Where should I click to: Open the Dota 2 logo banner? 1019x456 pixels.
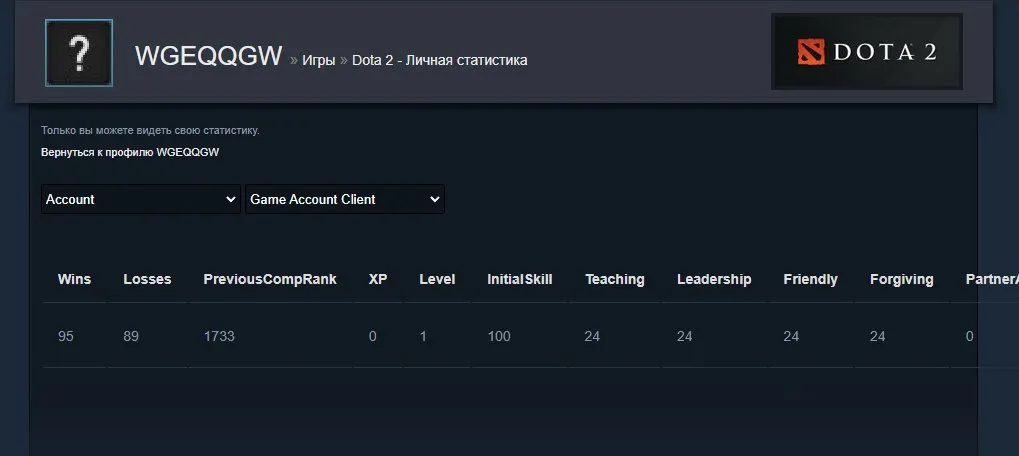coord(867,52)
